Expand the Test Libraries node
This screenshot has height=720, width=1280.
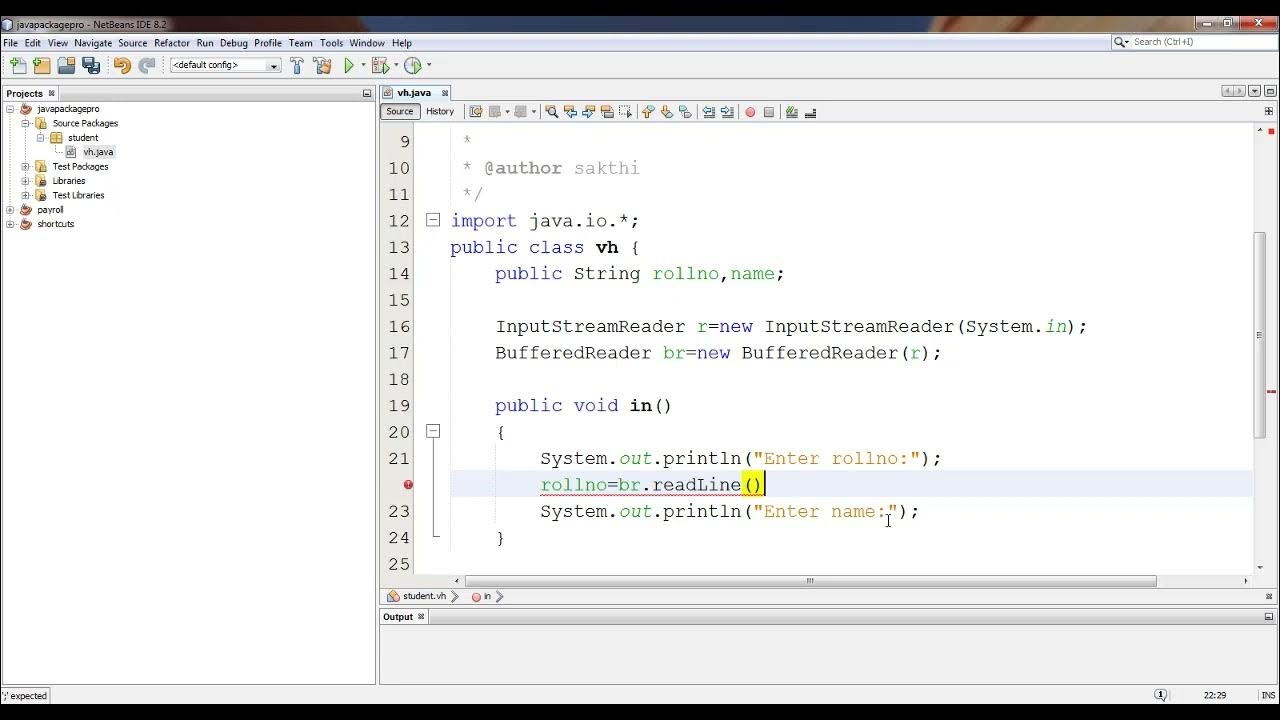[x=25, y=195]
